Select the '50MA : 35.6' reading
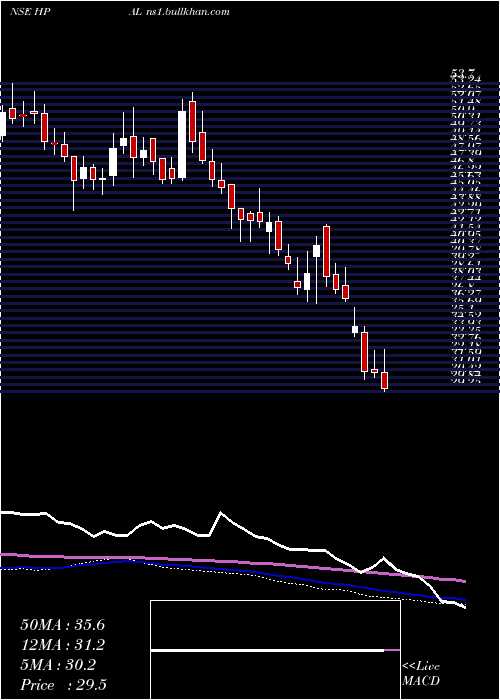500x700 pixels. (x=62, y=625)
